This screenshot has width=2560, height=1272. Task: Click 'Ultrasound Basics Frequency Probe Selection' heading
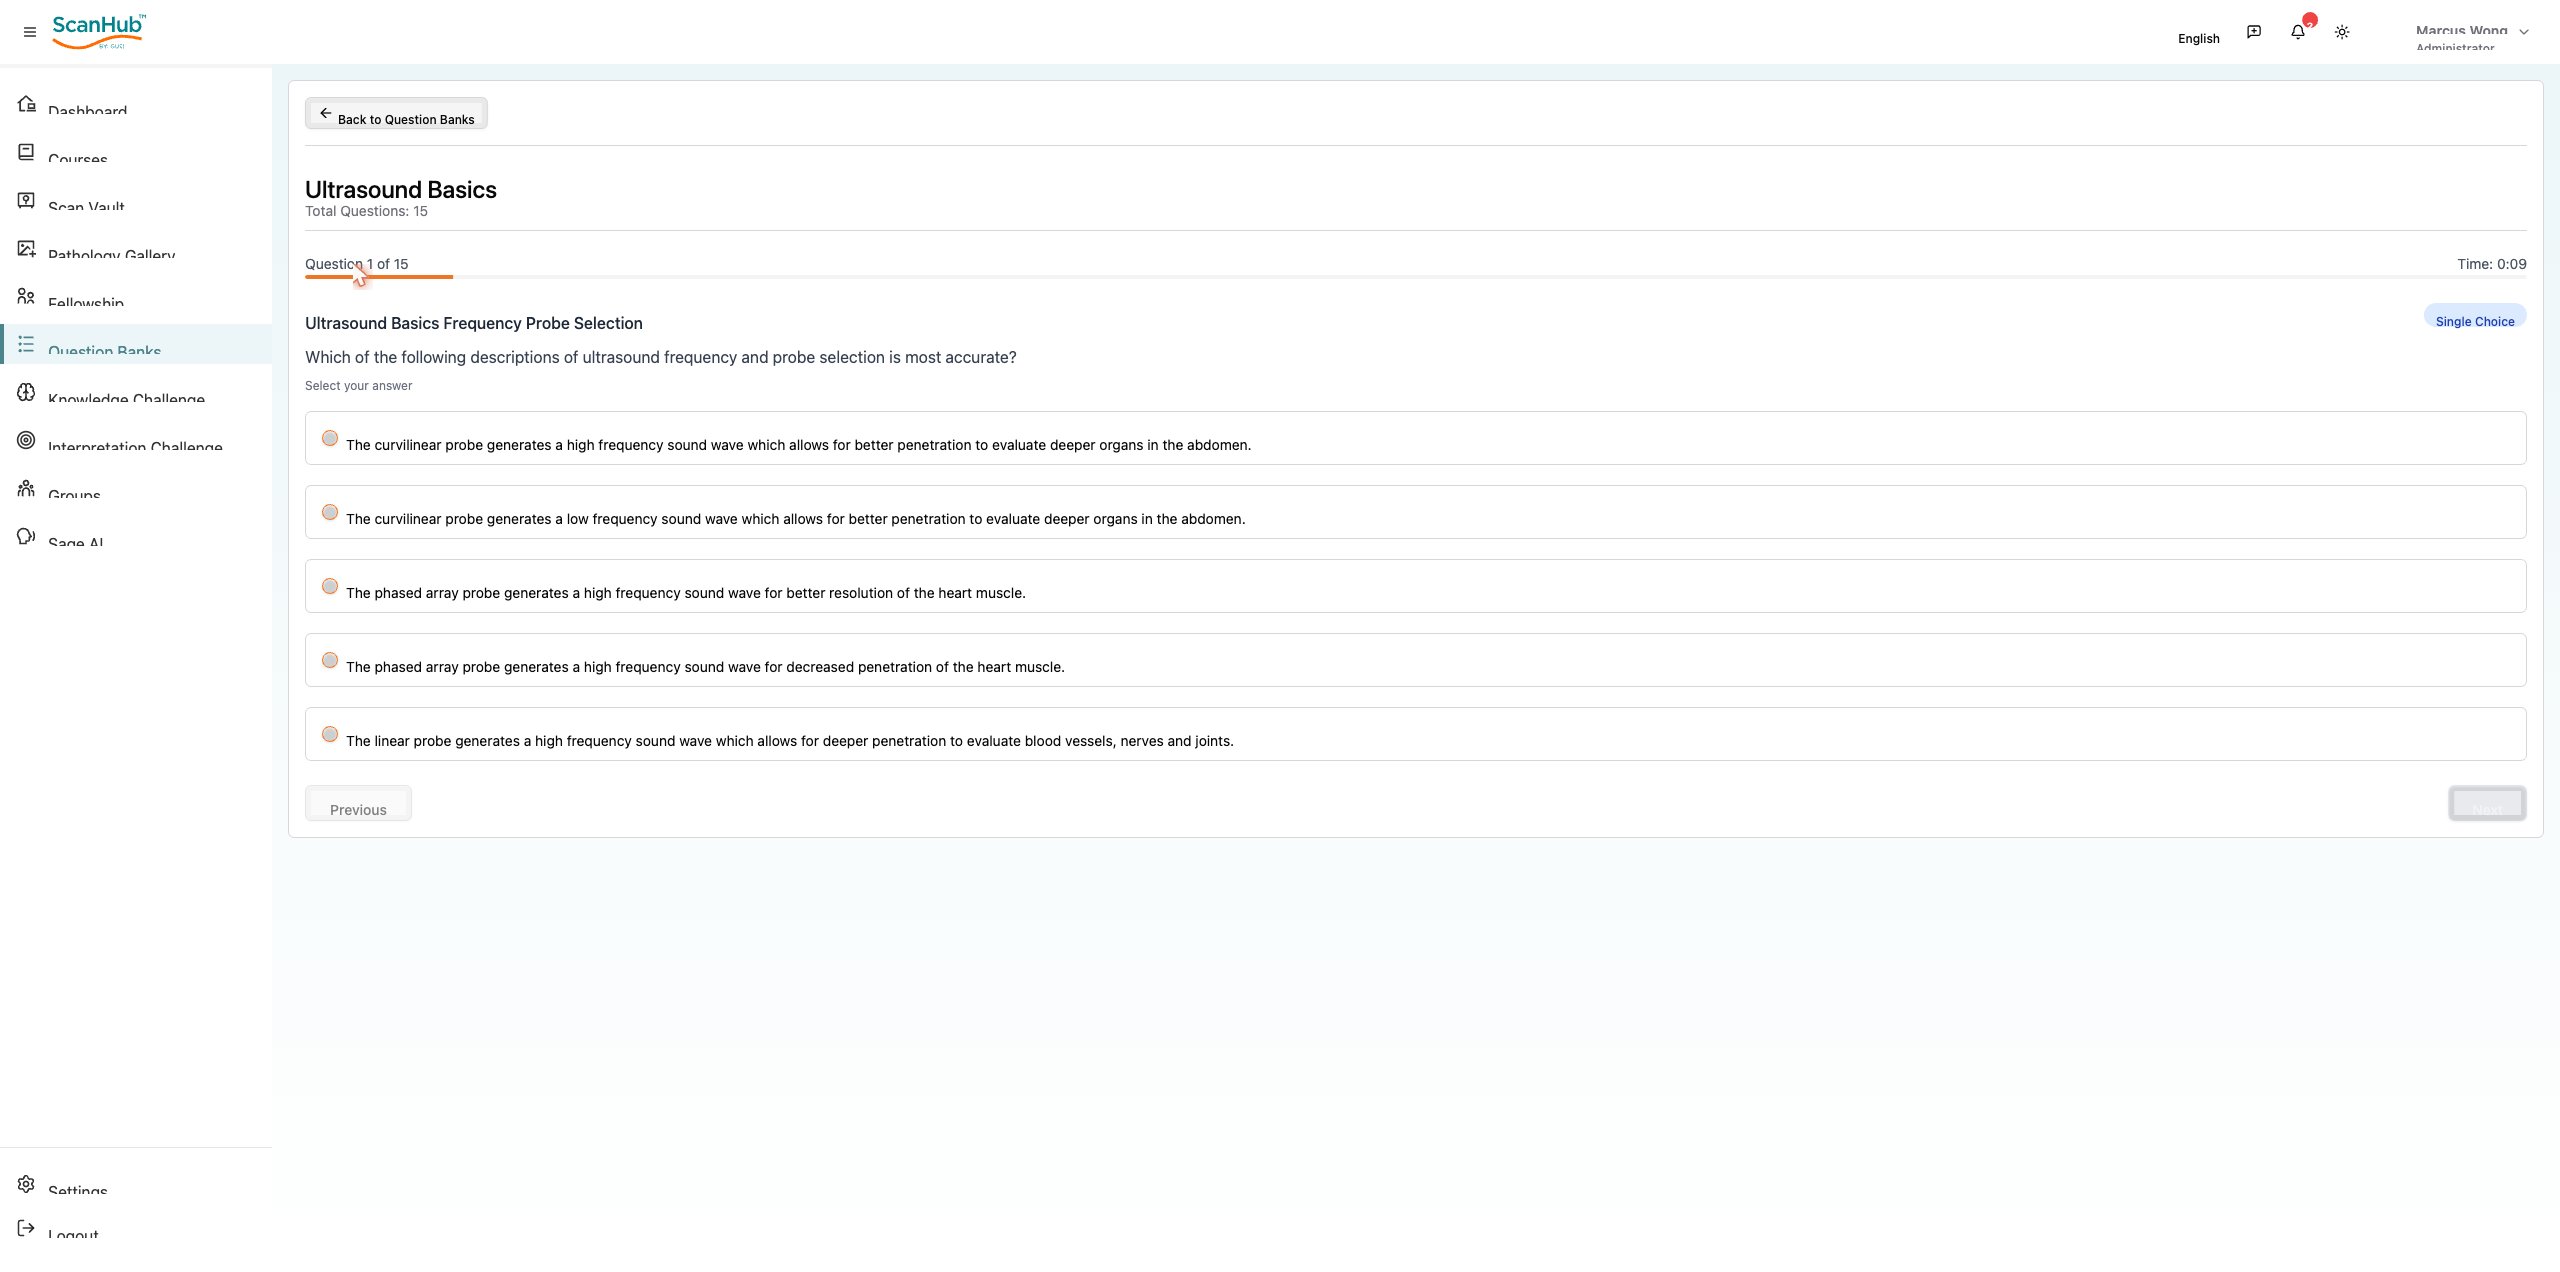(474, 323)
